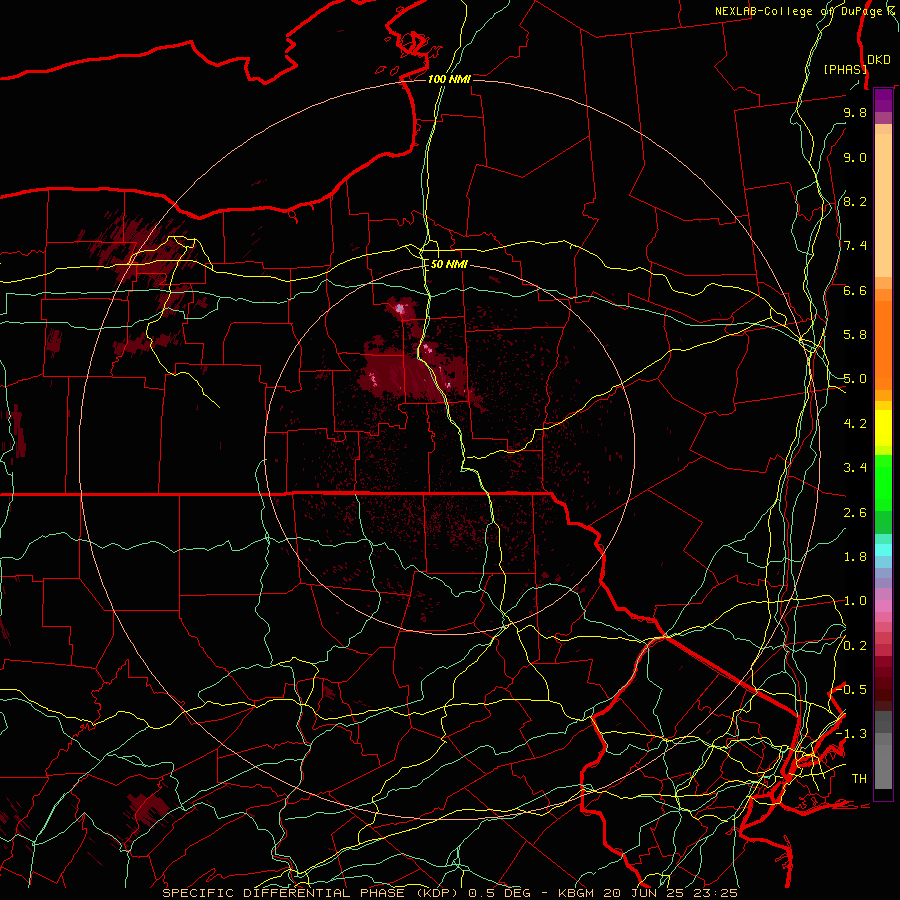Image resolution: width=900 pixels, height=900 pixels.
Task: Click the TH label on the color scale
Action: point(859,779)
